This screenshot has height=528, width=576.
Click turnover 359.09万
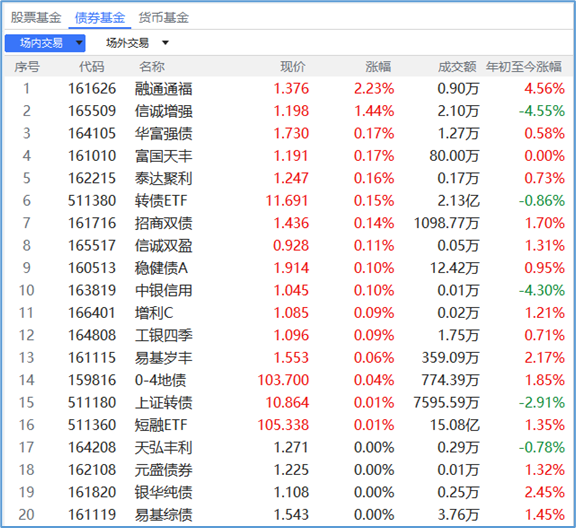(451, 358)
